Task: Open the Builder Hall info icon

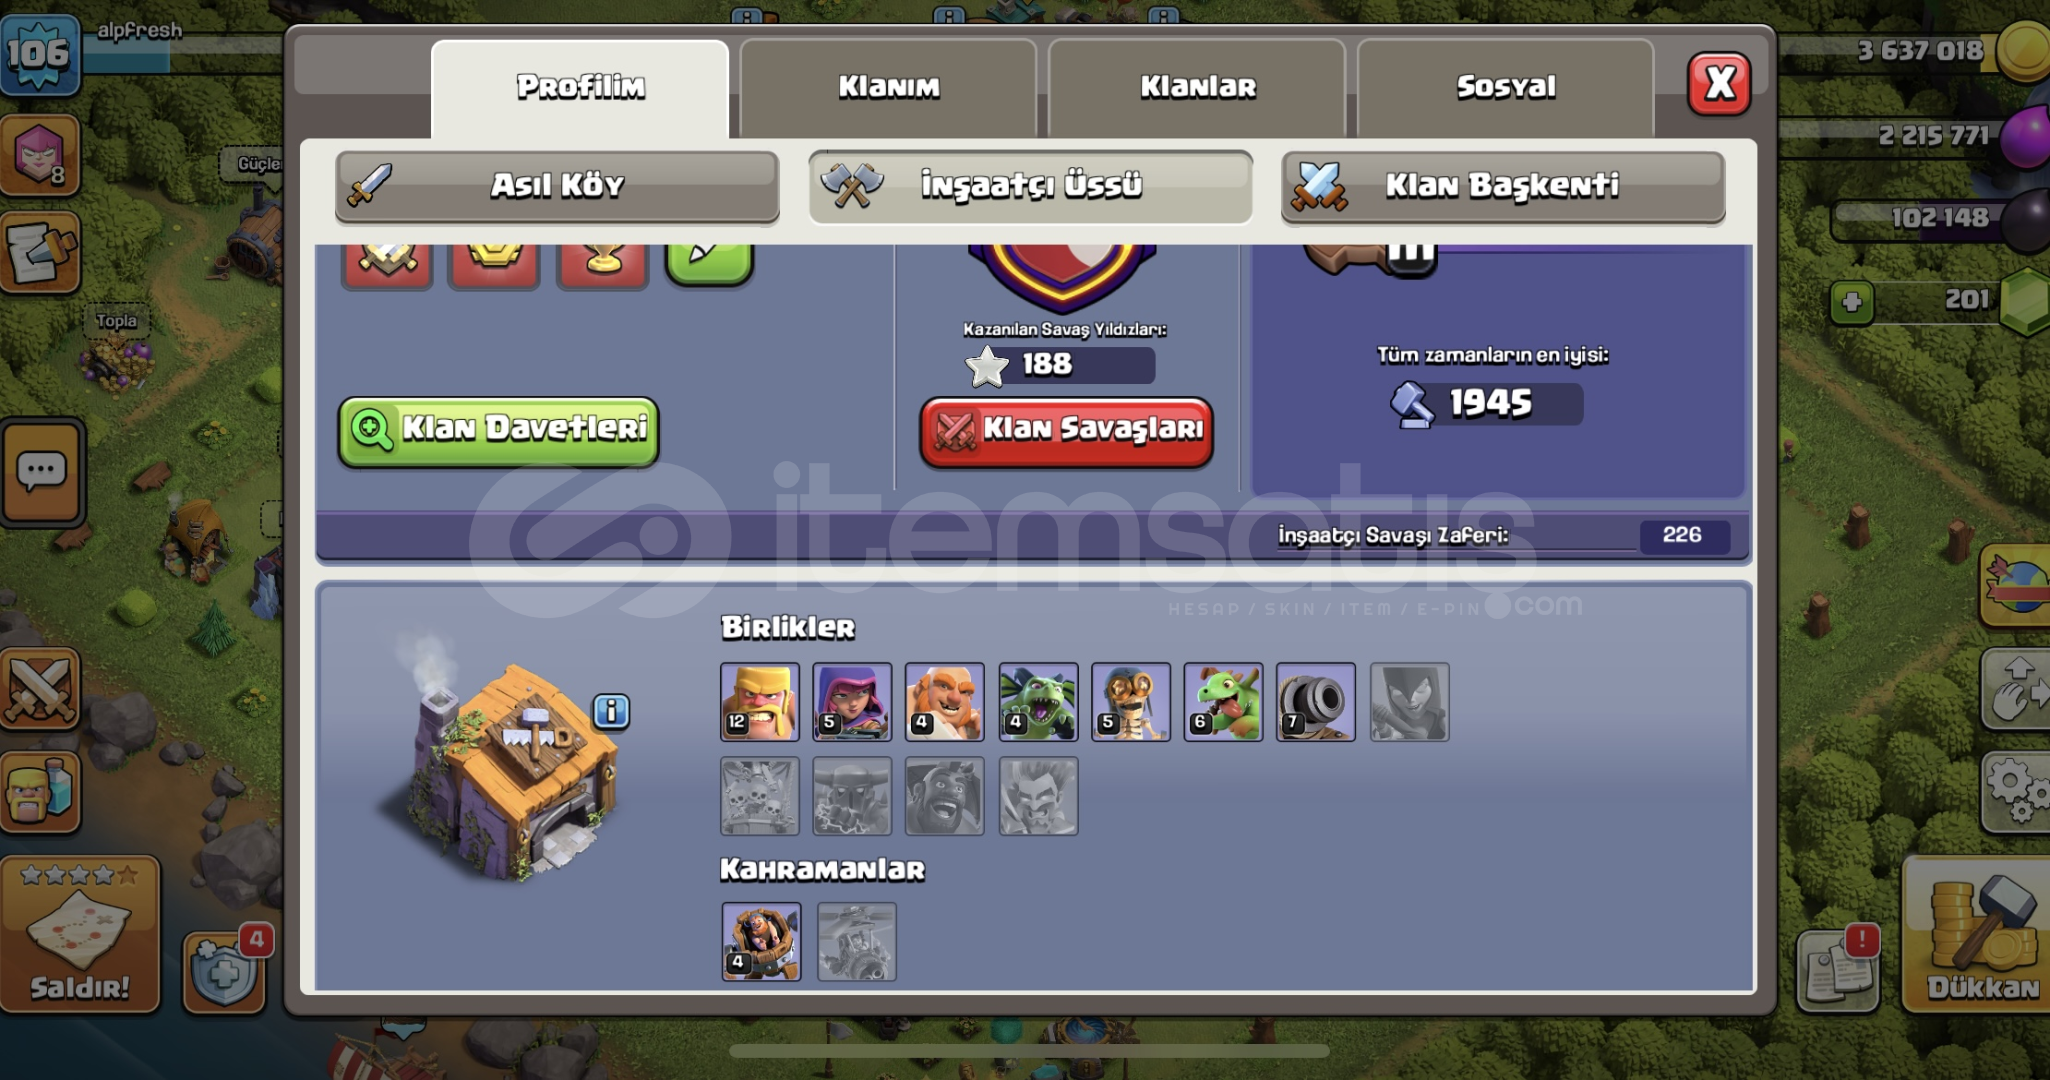Action: [611, 711]
